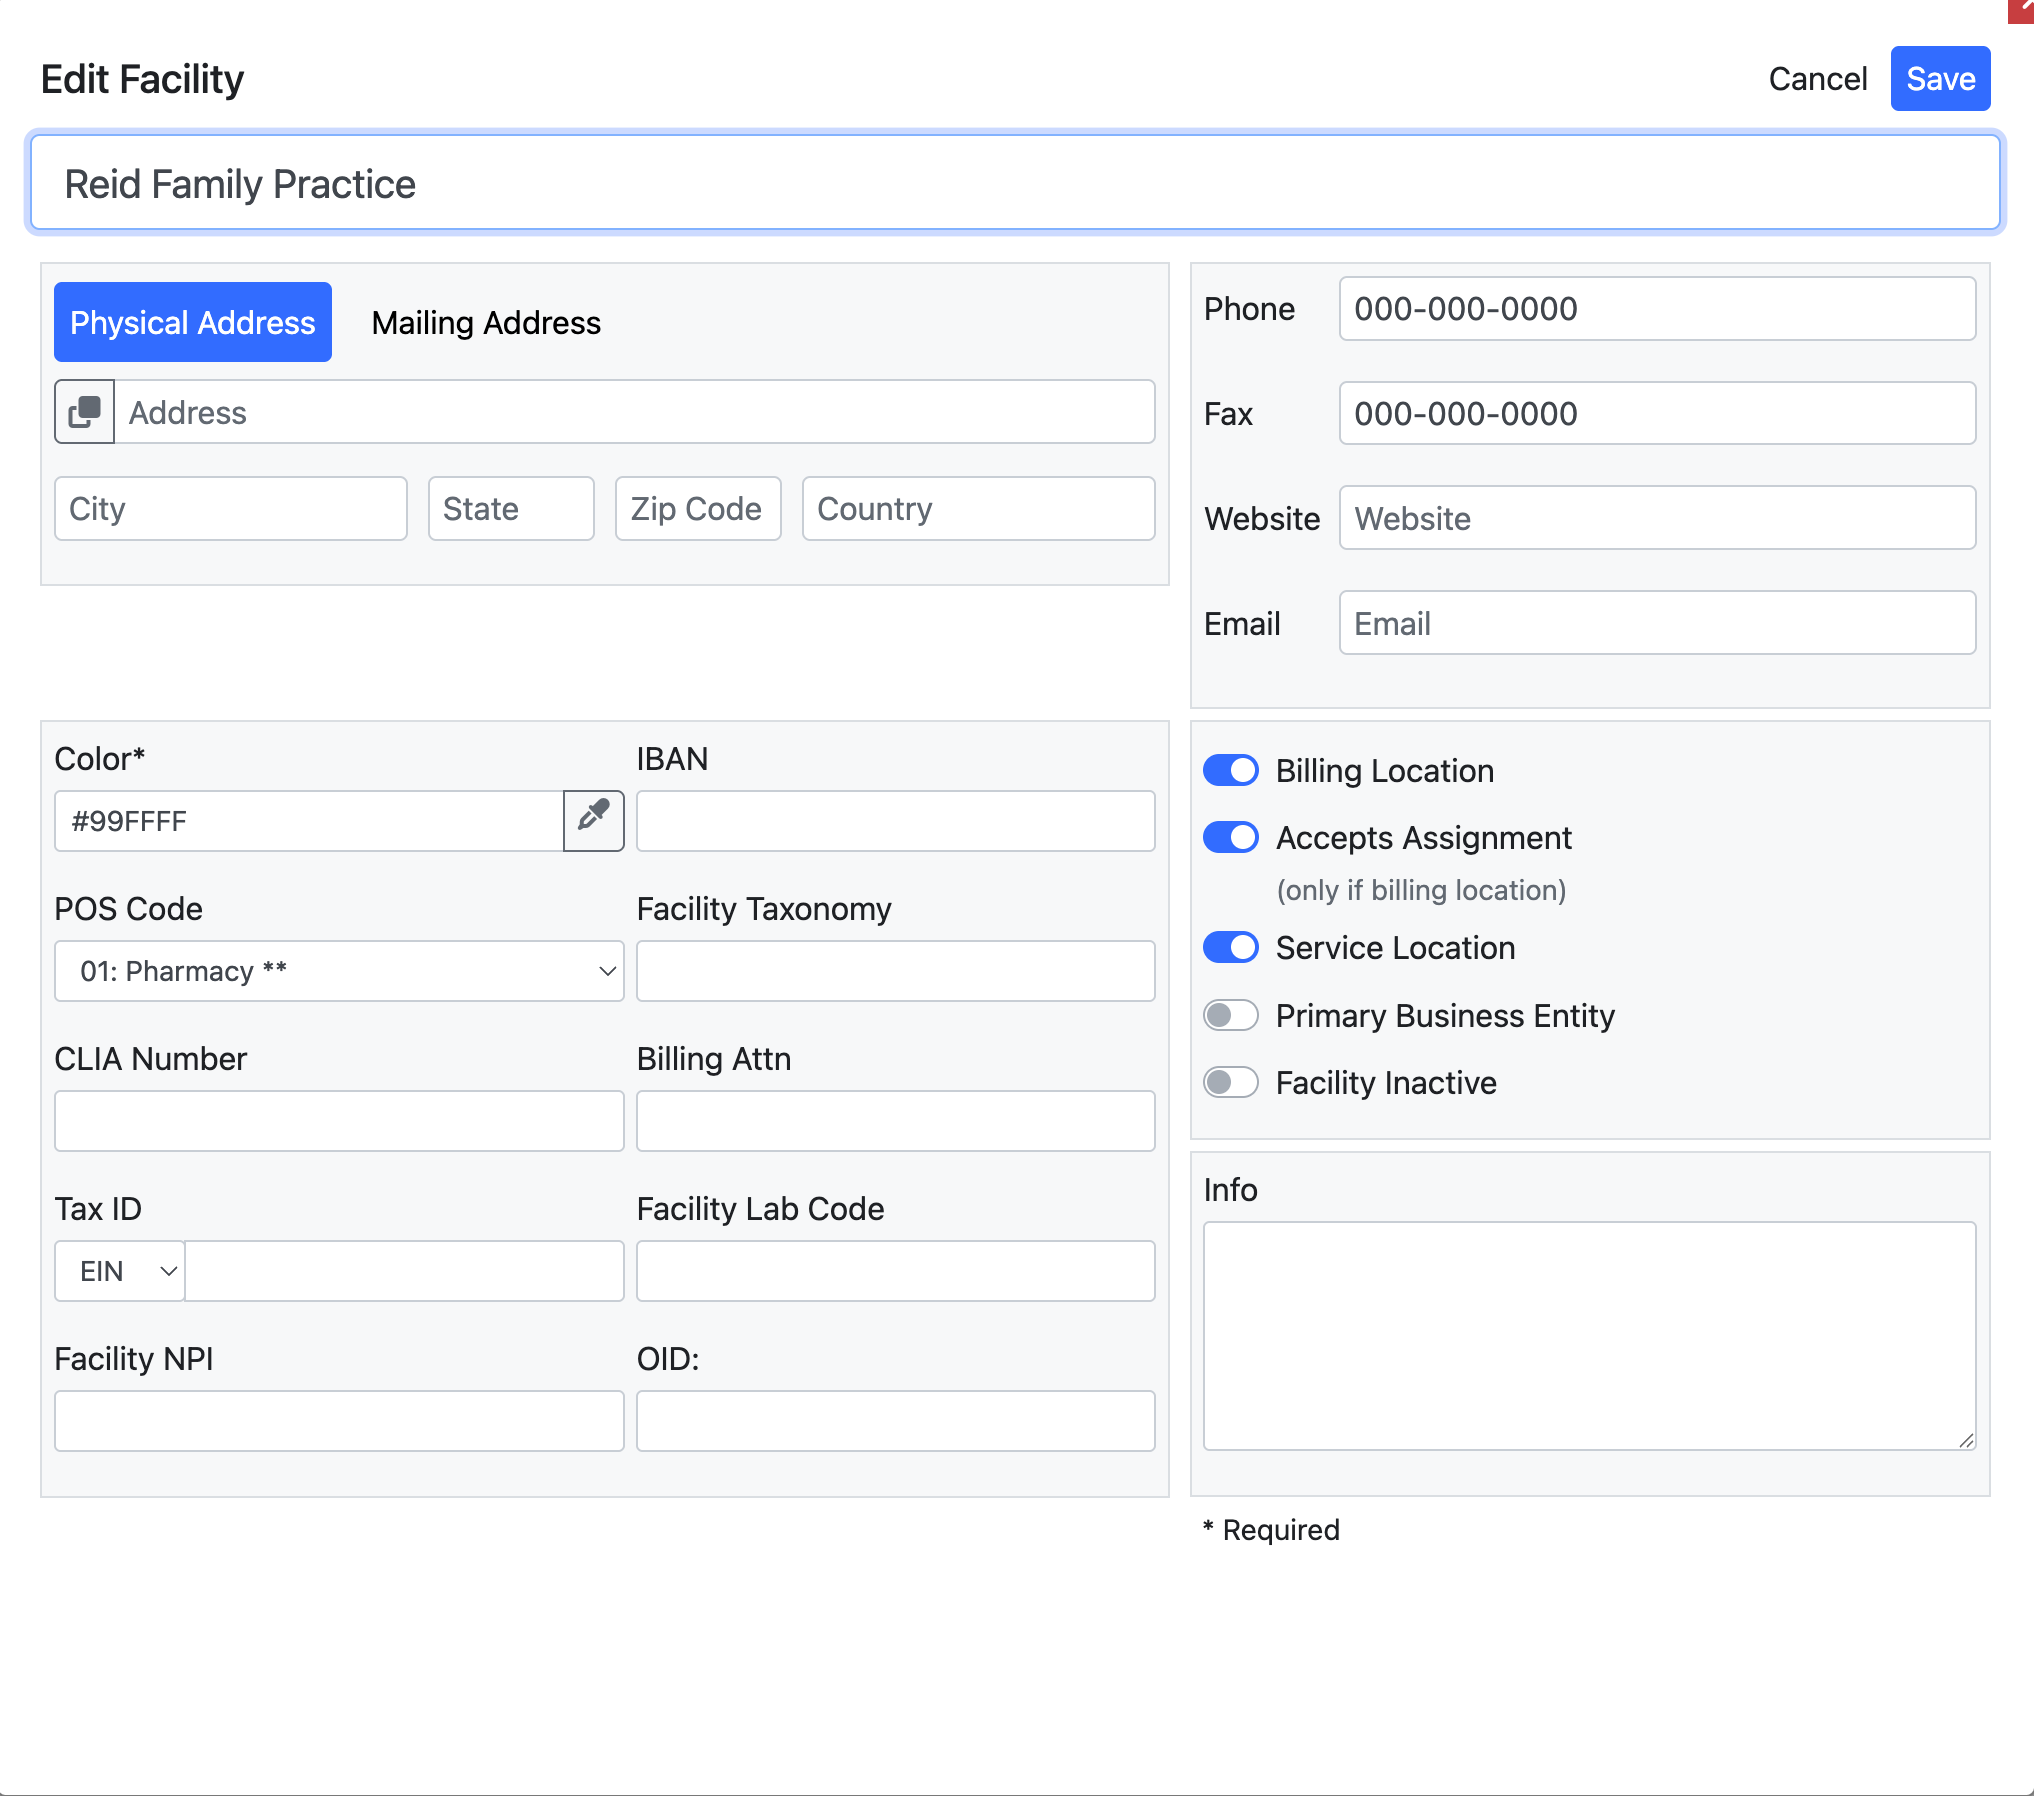Mark Facility Inactive toggle on

coord(1230,1083)
